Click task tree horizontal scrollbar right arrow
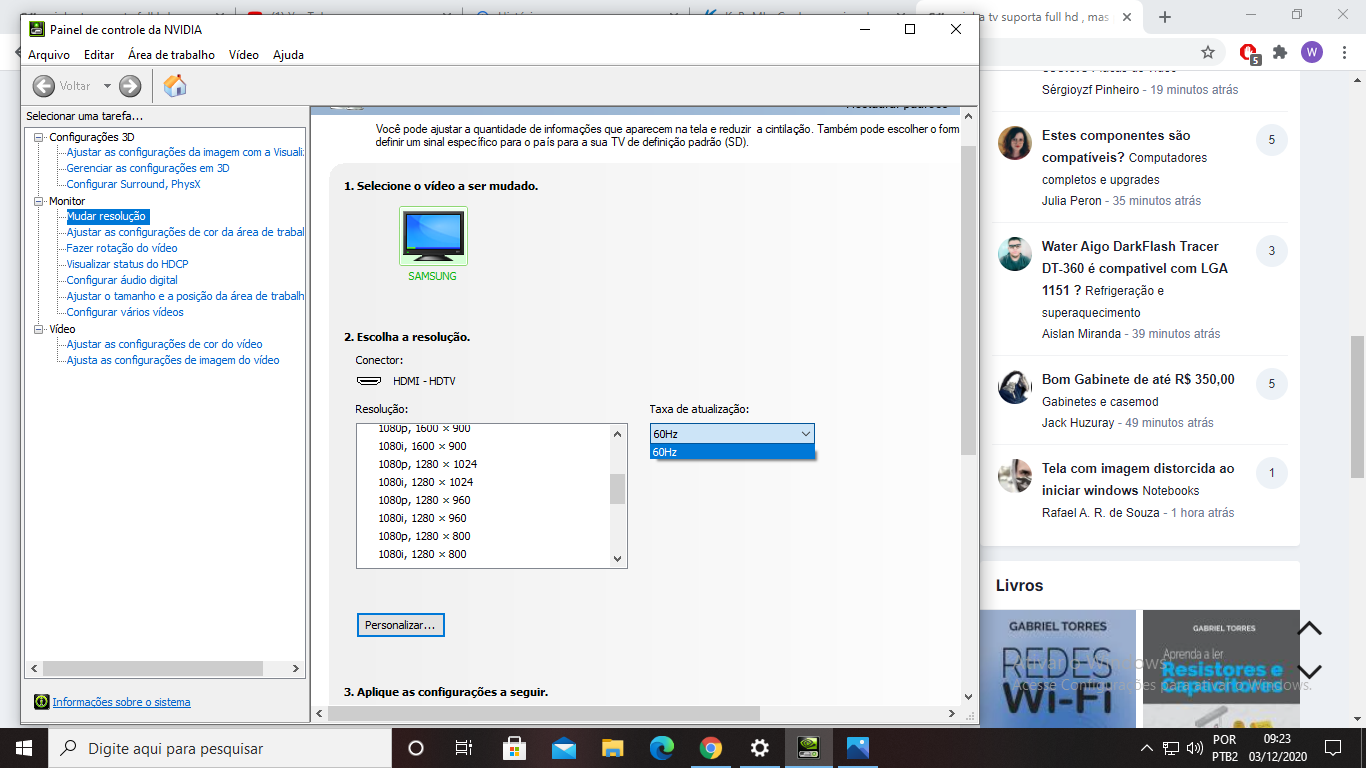 coord(297,669)
